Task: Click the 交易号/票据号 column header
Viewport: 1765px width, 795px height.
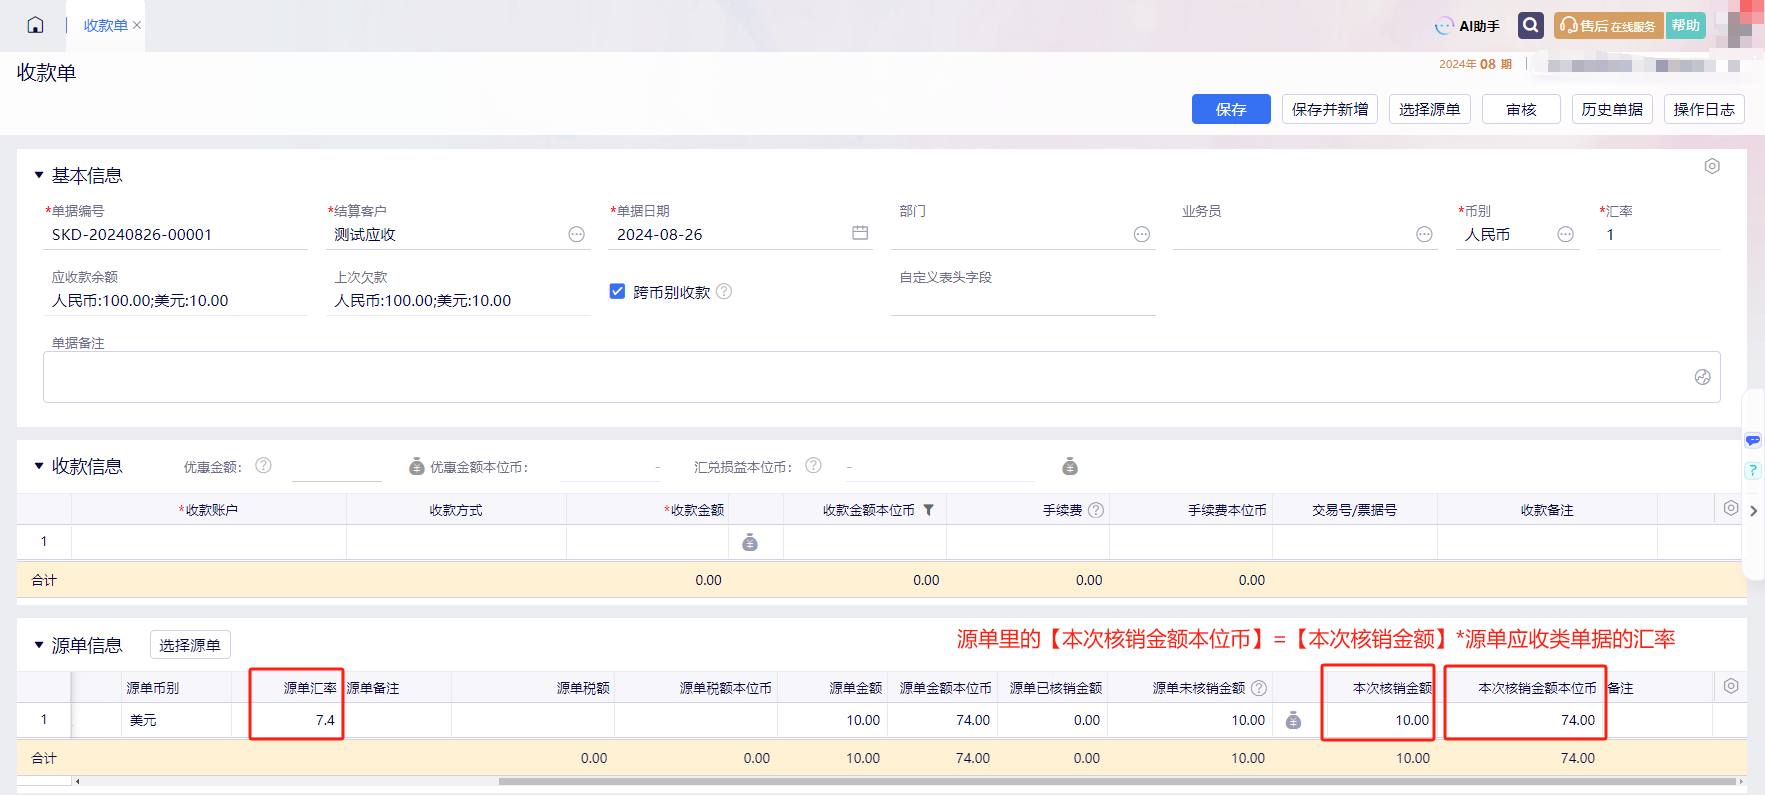Action: (1354, 510)
